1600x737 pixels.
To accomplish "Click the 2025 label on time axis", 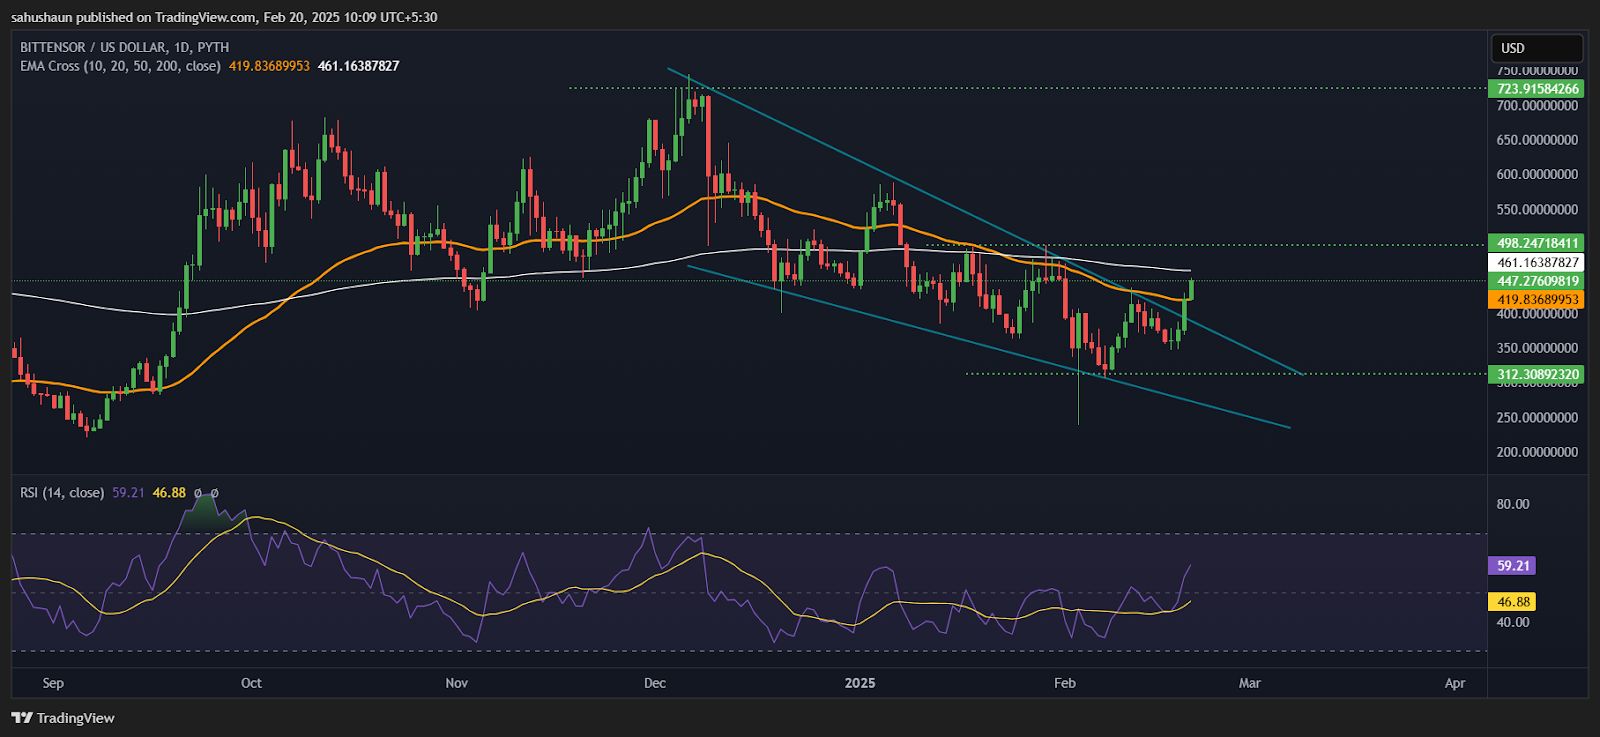I will pos(860,683).
